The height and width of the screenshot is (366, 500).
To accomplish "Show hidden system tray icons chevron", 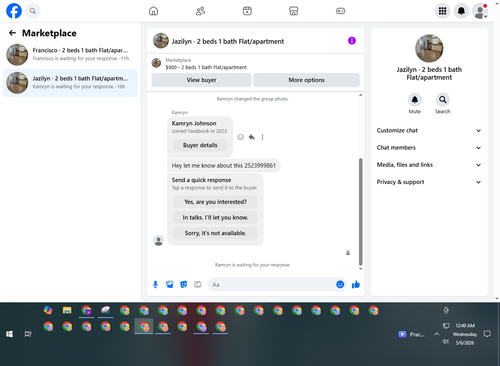I will 436,334.
